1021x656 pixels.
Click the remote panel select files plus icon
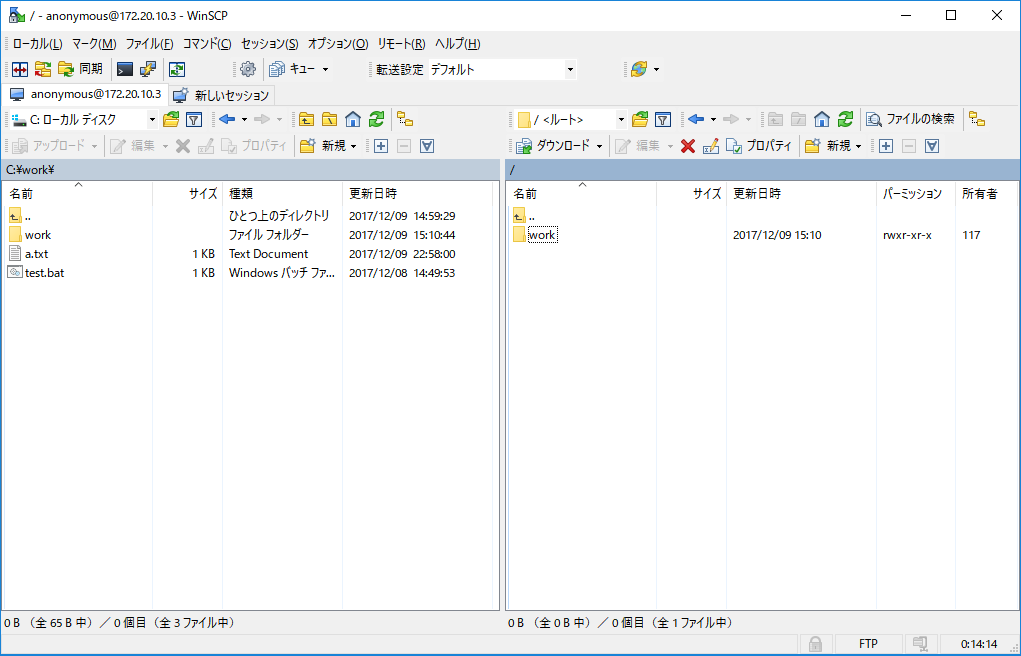pyautogui.click(x=886, y=146)
